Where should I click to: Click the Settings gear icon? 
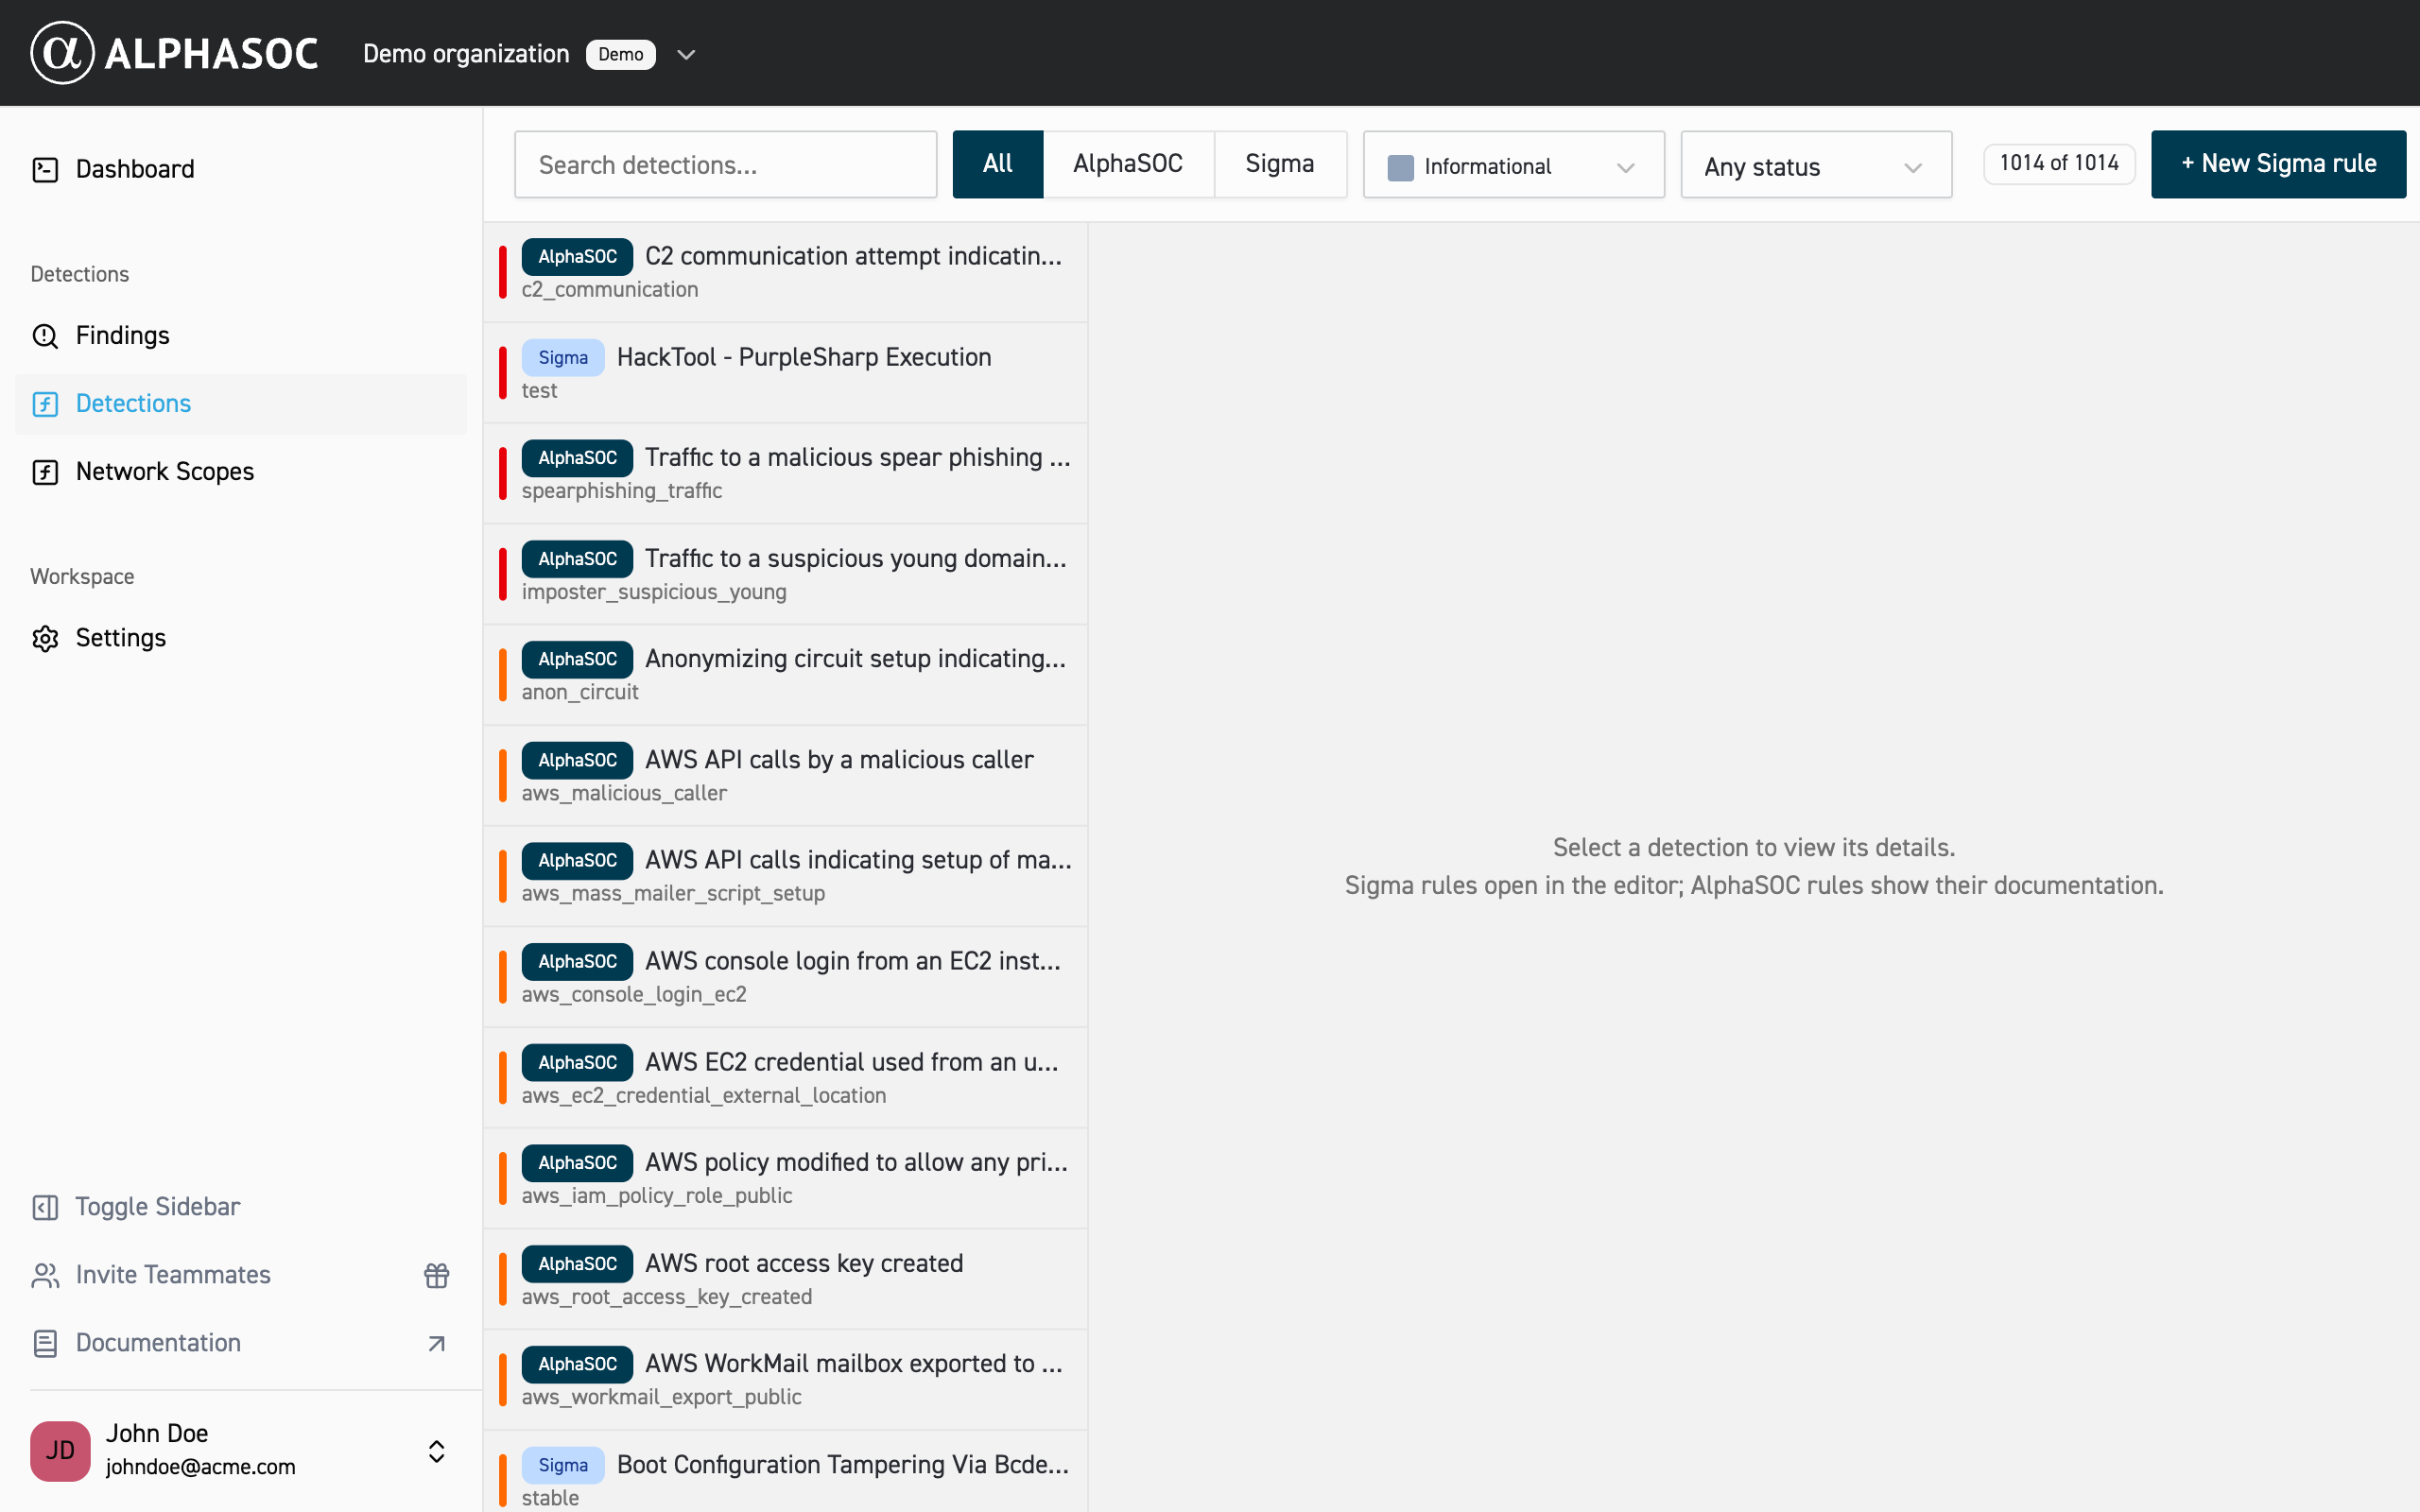click(x=45, y=638)
